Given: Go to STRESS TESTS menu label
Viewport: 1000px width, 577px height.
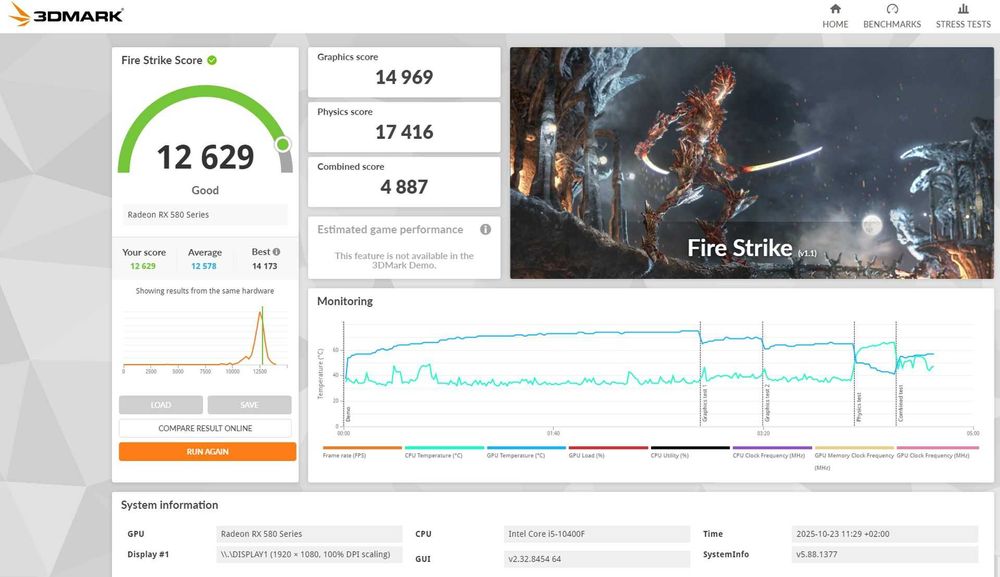Looking at the screenshot, I should [x=963, y=24].
